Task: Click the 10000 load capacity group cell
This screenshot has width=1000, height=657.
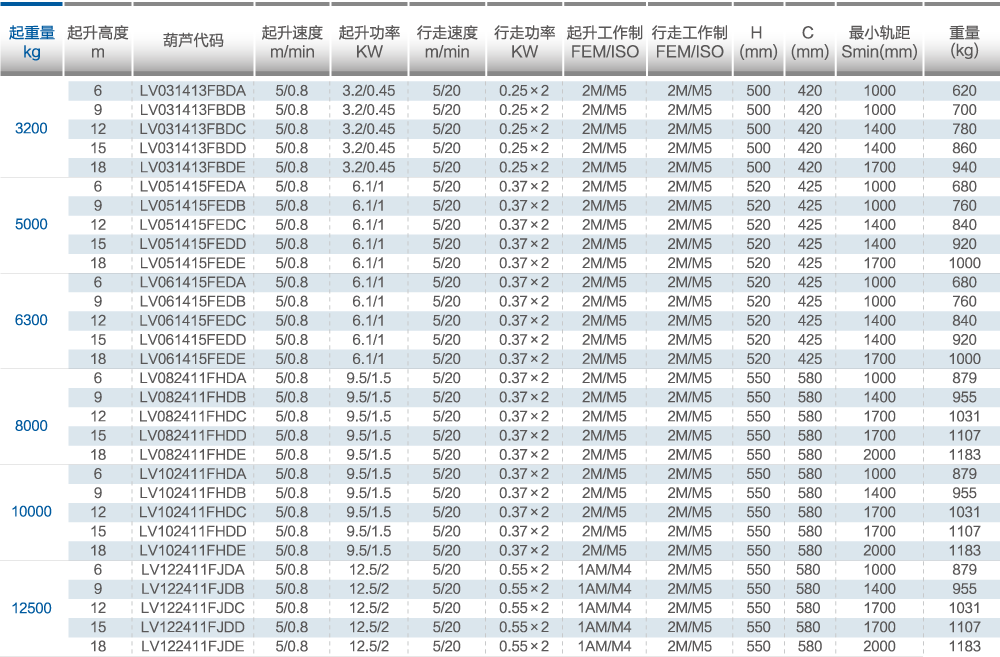Action: 32,512
